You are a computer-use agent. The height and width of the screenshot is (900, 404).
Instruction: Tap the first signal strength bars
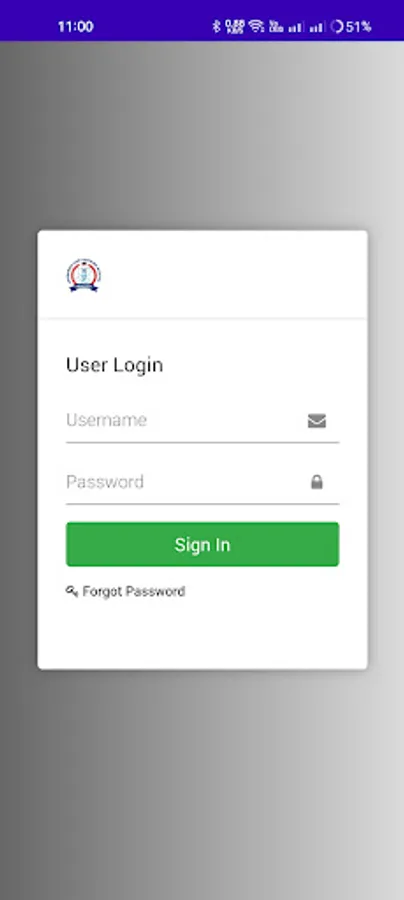click(x=296, y=26)
